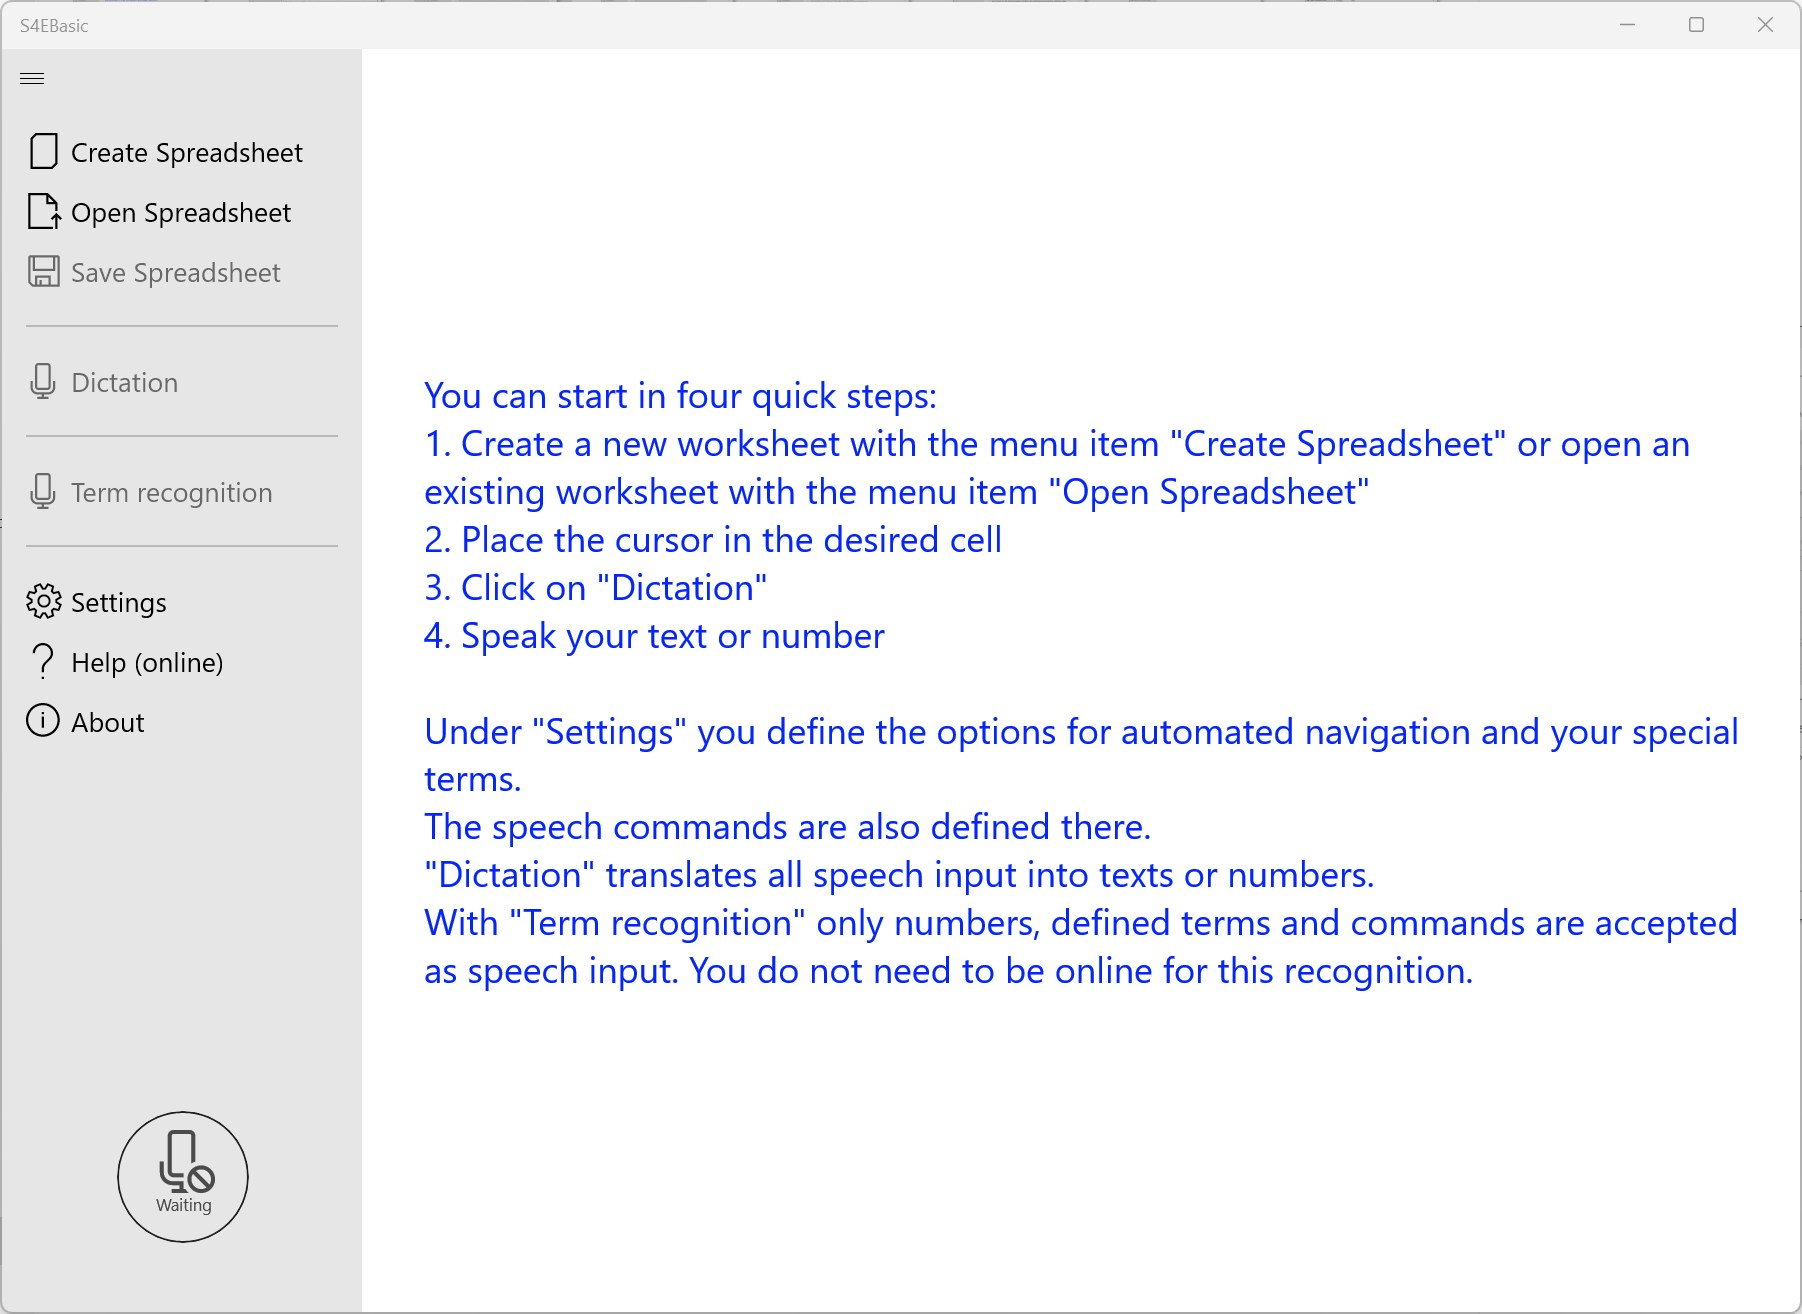Minimize the S4EBasic window
The width and height of the screenshot is (1802, 1314).
(1628, 25)
